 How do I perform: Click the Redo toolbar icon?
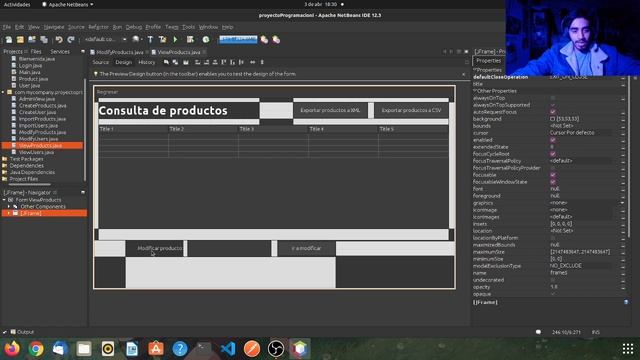click(71, 40)
